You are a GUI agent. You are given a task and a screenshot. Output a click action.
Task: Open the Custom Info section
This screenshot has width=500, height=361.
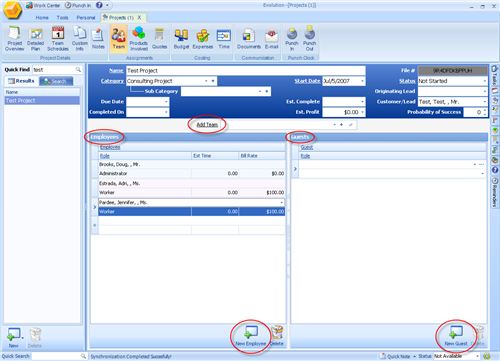pos(80,39)
